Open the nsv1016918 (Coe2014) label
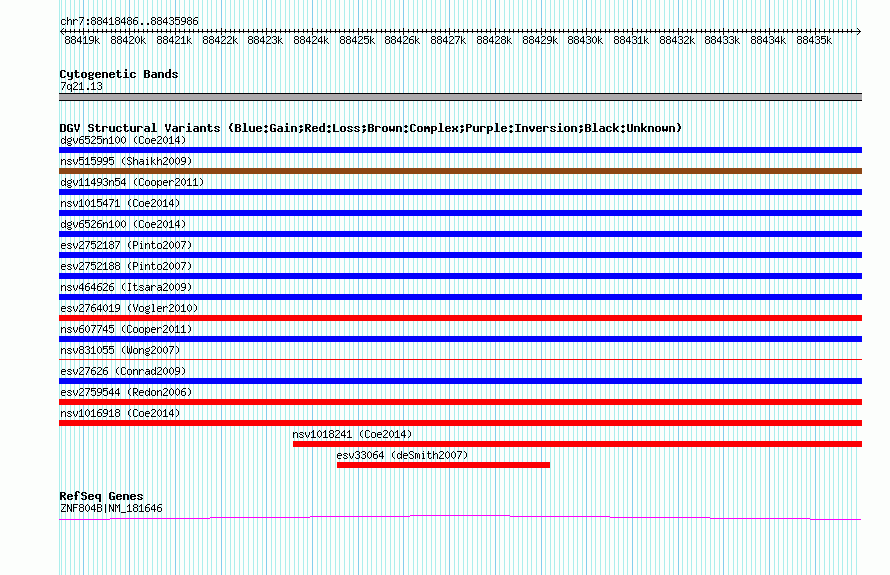 click(120, 413)
